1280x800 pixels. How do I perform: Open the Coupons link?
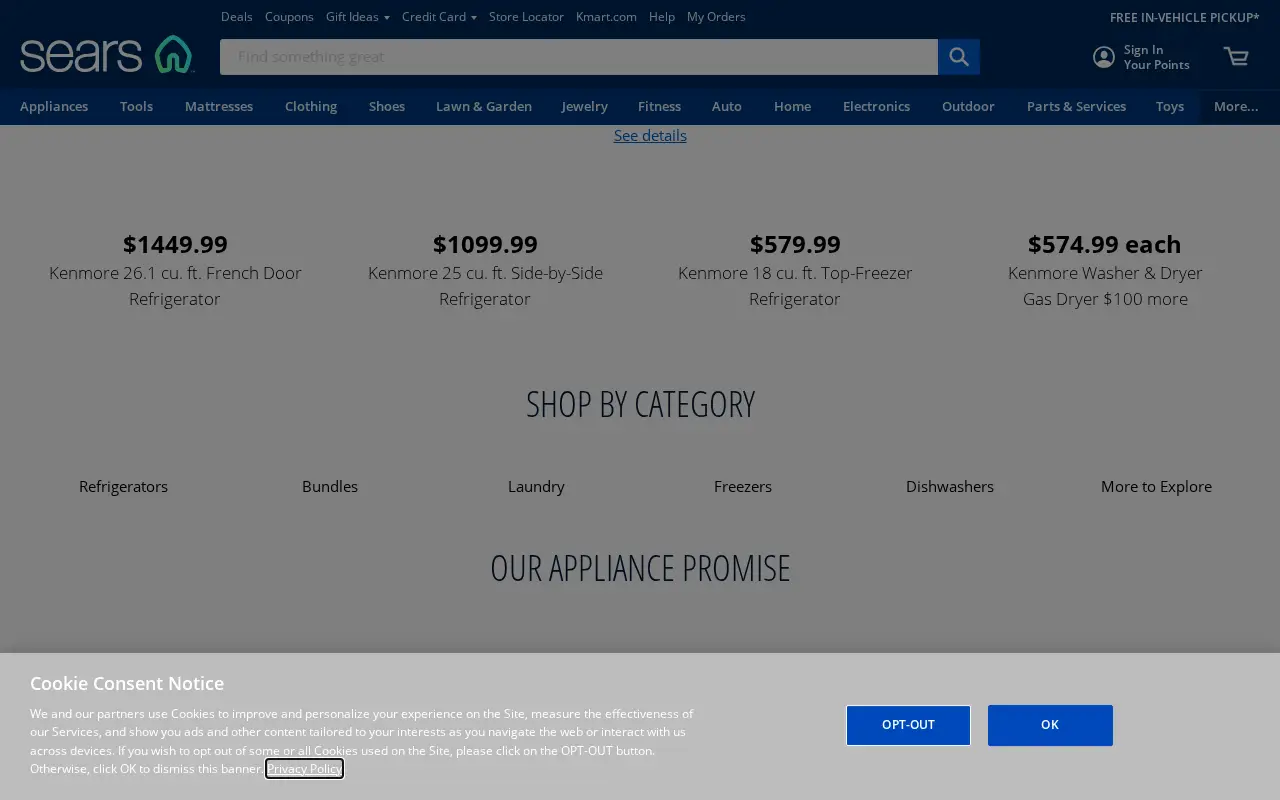coord(289,17)
